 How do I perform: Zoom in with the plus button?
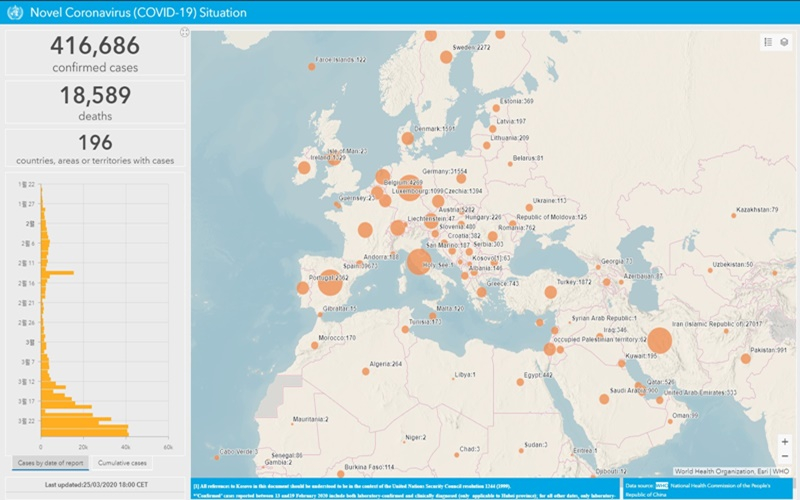(x=785, y=441)
